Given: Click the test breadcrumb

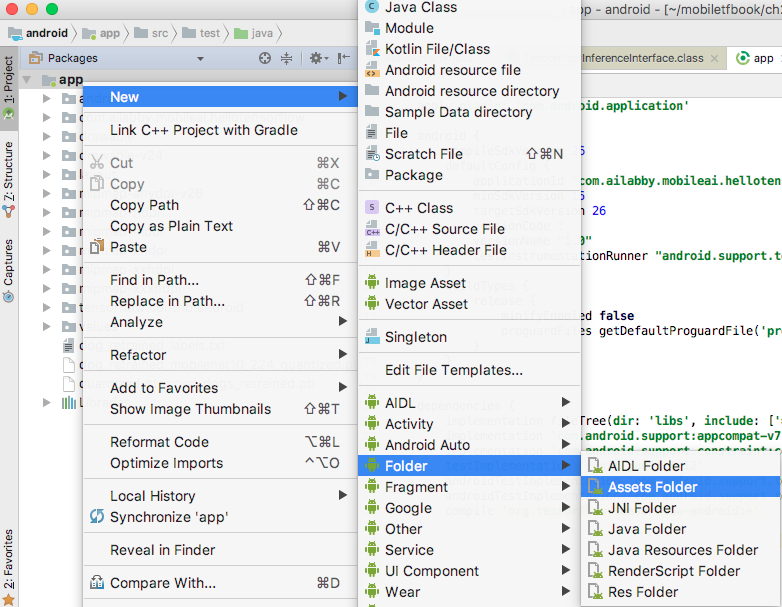Looking at the screenshot, I should [x=201, y=33].
